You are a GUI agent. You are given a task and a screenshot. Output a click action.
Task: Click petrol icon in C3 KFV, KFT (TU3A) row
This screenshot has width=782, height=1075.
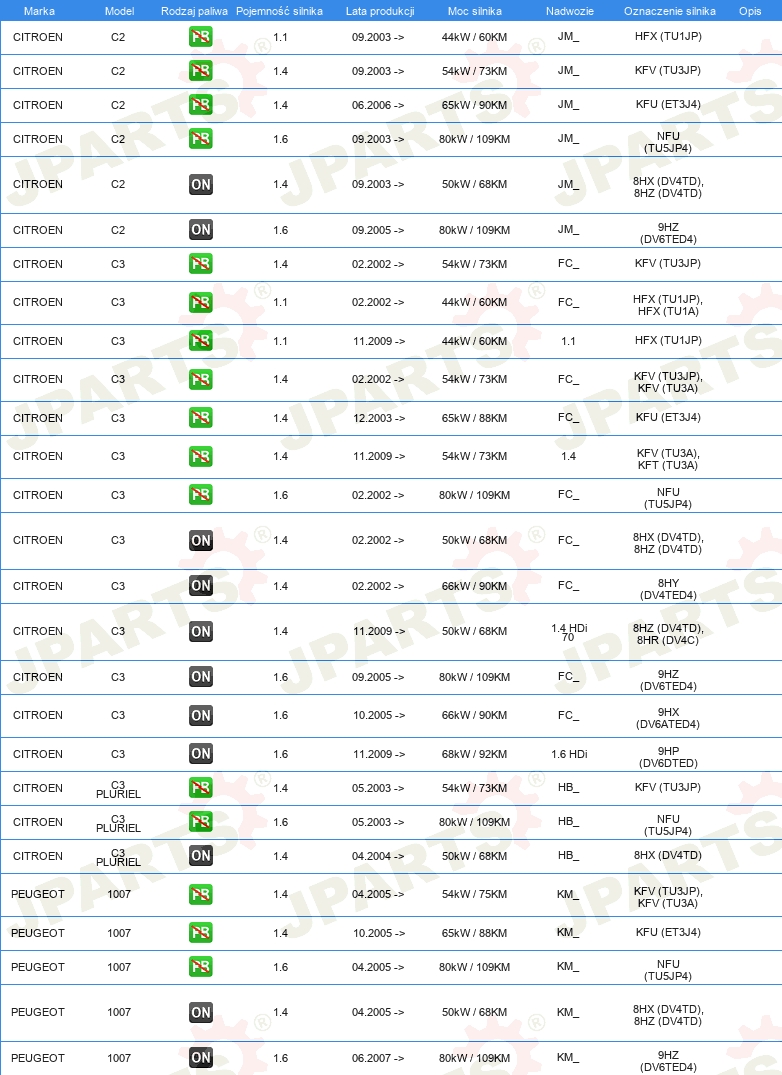(201, 457)
